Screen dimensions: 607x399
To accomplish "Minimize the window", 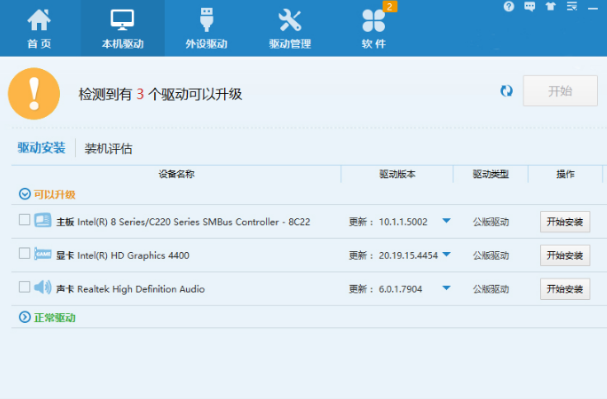I will tap(593, 8).
